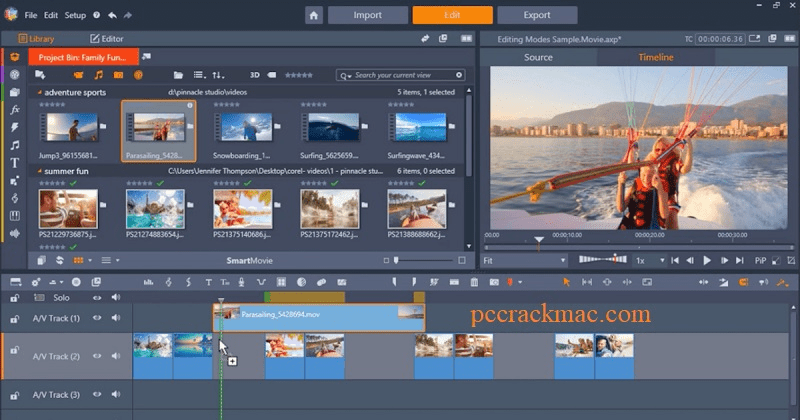Click the music note filter icon
This screenshot has height=420, width=800.
click(x=98, y=75)
